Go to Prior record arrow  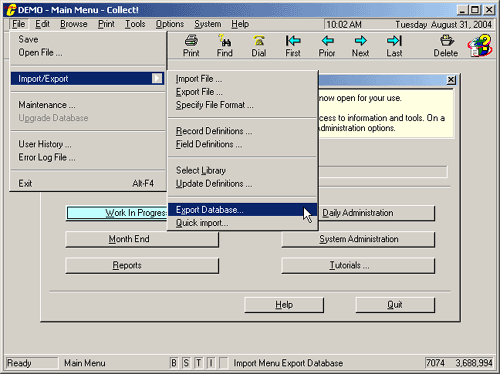point(327,41)
